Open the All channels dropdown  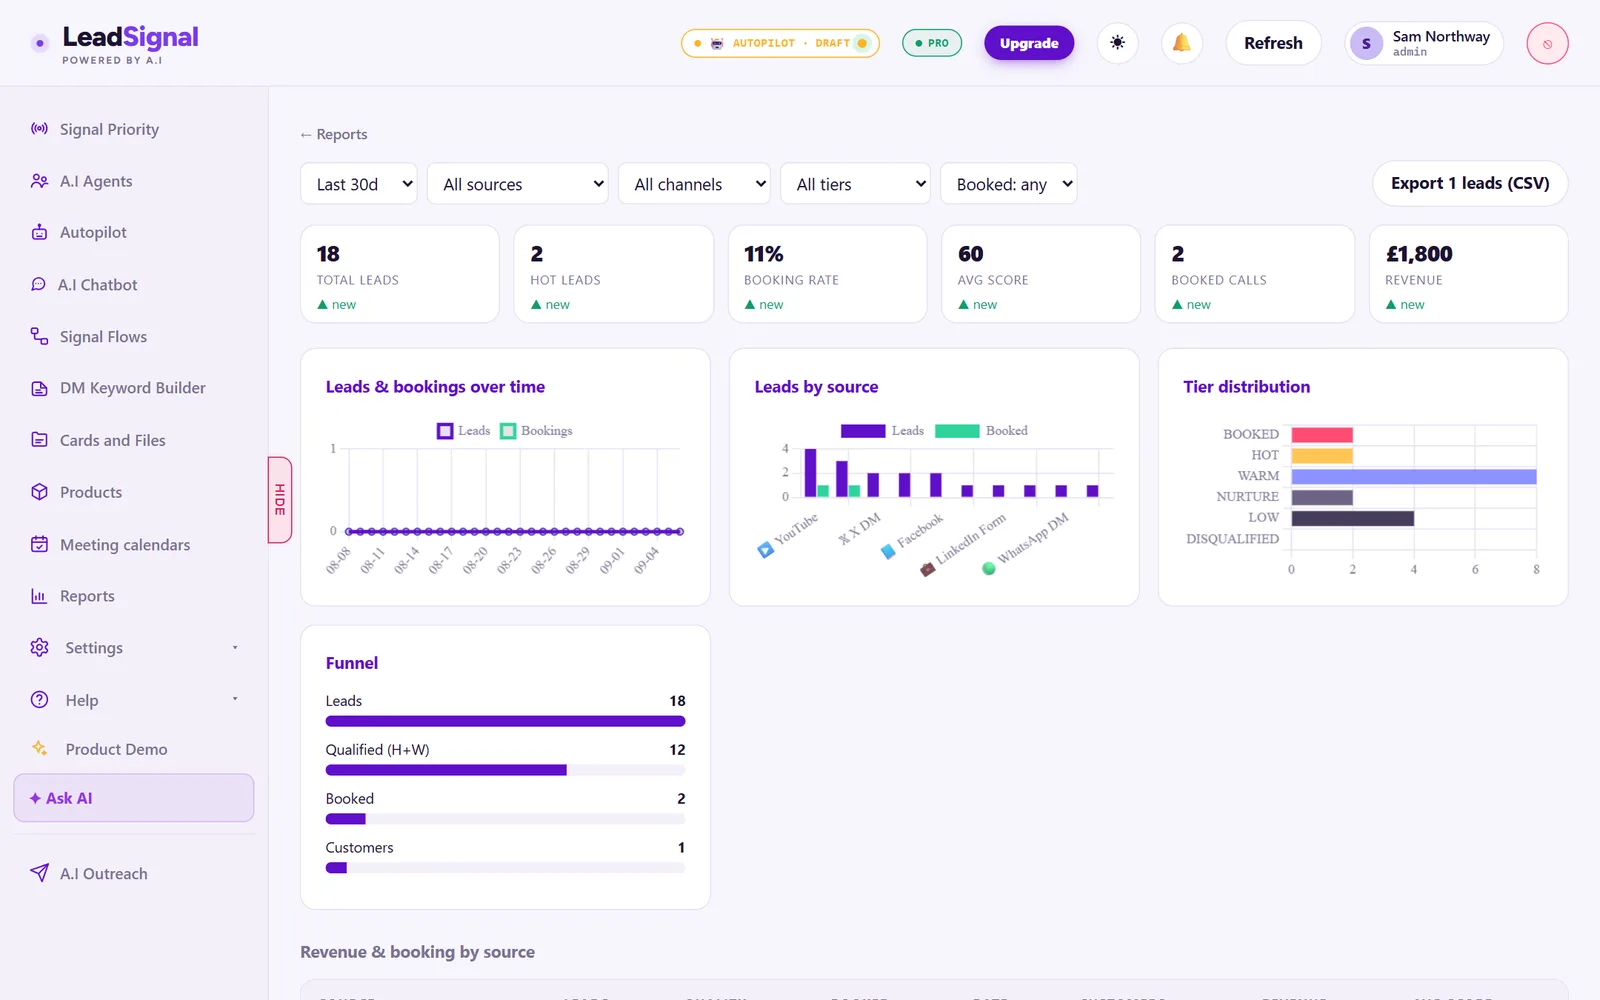tap(695, 184)
